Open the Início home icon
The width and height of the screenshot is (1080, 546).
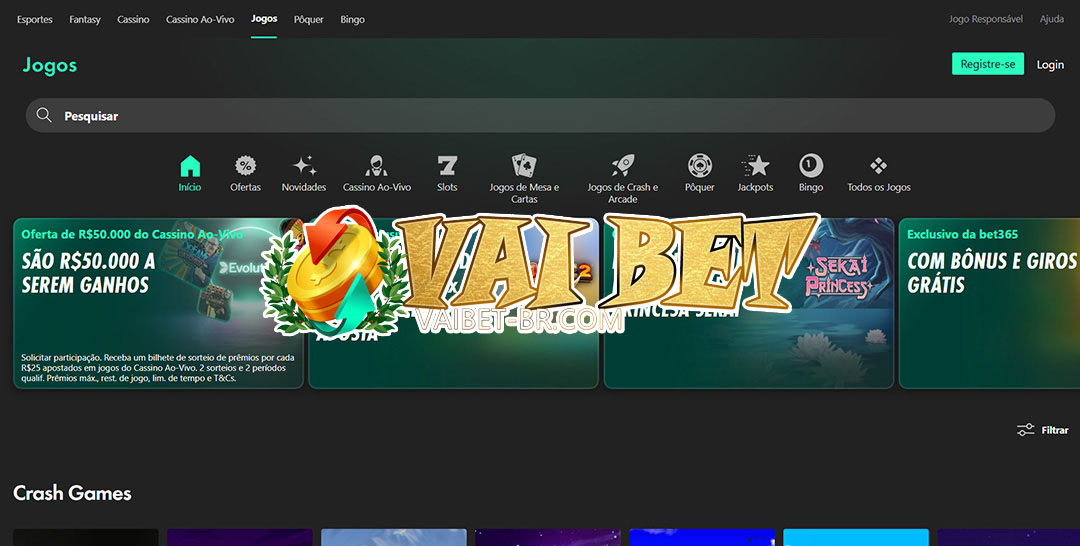click(190, 166)
